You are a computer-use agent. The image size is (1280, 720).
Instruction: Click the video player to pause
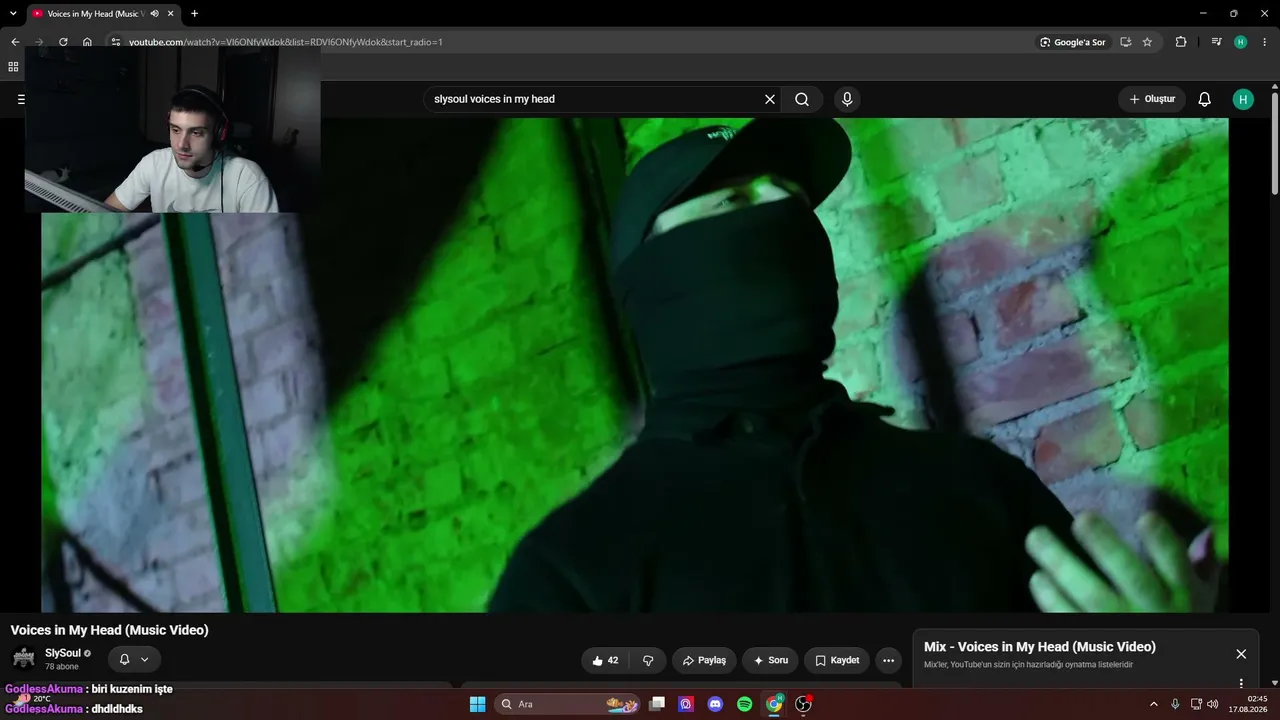point(634,365)
